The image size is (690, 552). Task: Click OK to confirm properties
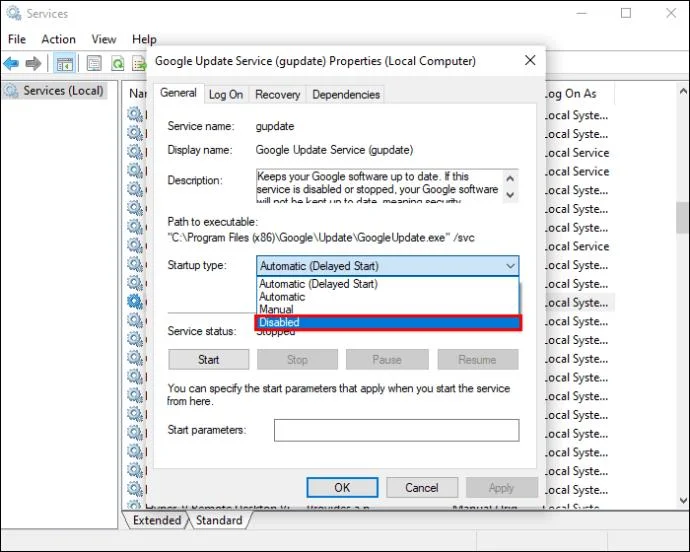click(x=342, y=488)
